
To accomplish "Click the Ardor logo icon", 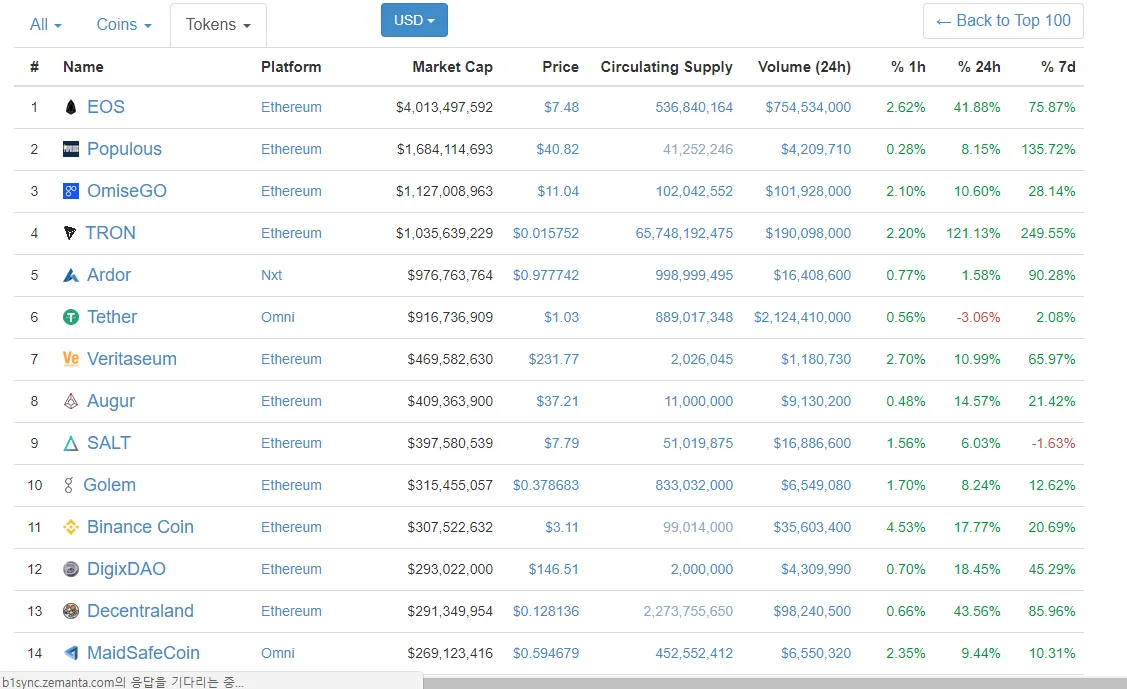I will [70, 275].
